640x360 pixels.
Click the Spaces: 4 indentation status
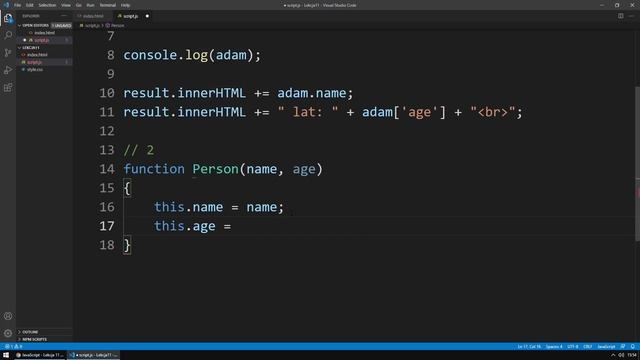pos(554,347)
